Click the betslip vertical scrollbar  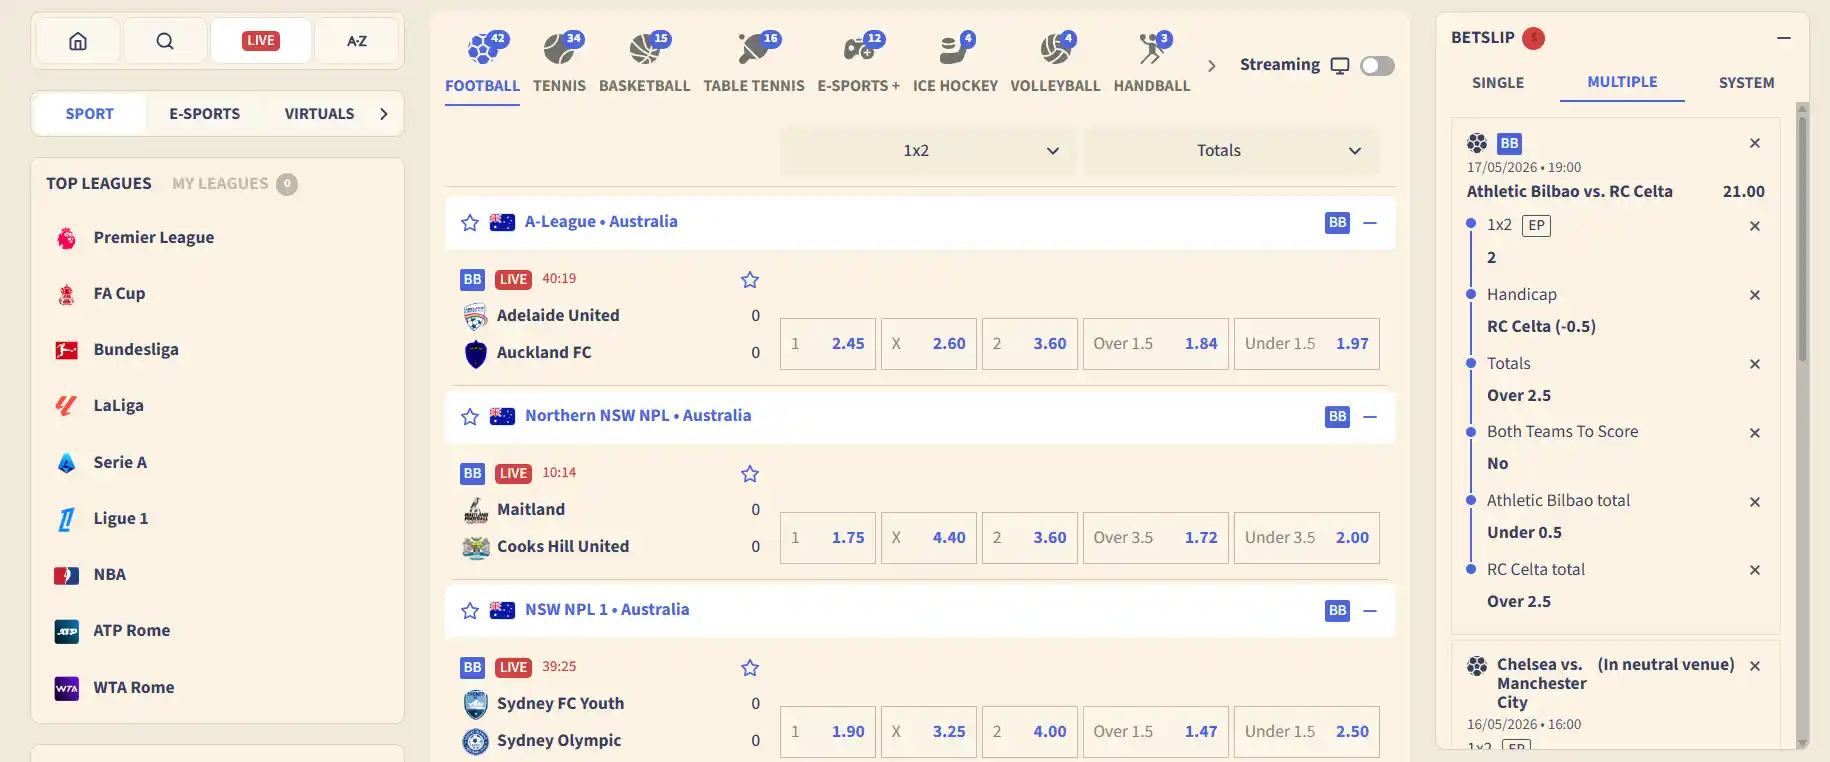(x=1802, y=238)
